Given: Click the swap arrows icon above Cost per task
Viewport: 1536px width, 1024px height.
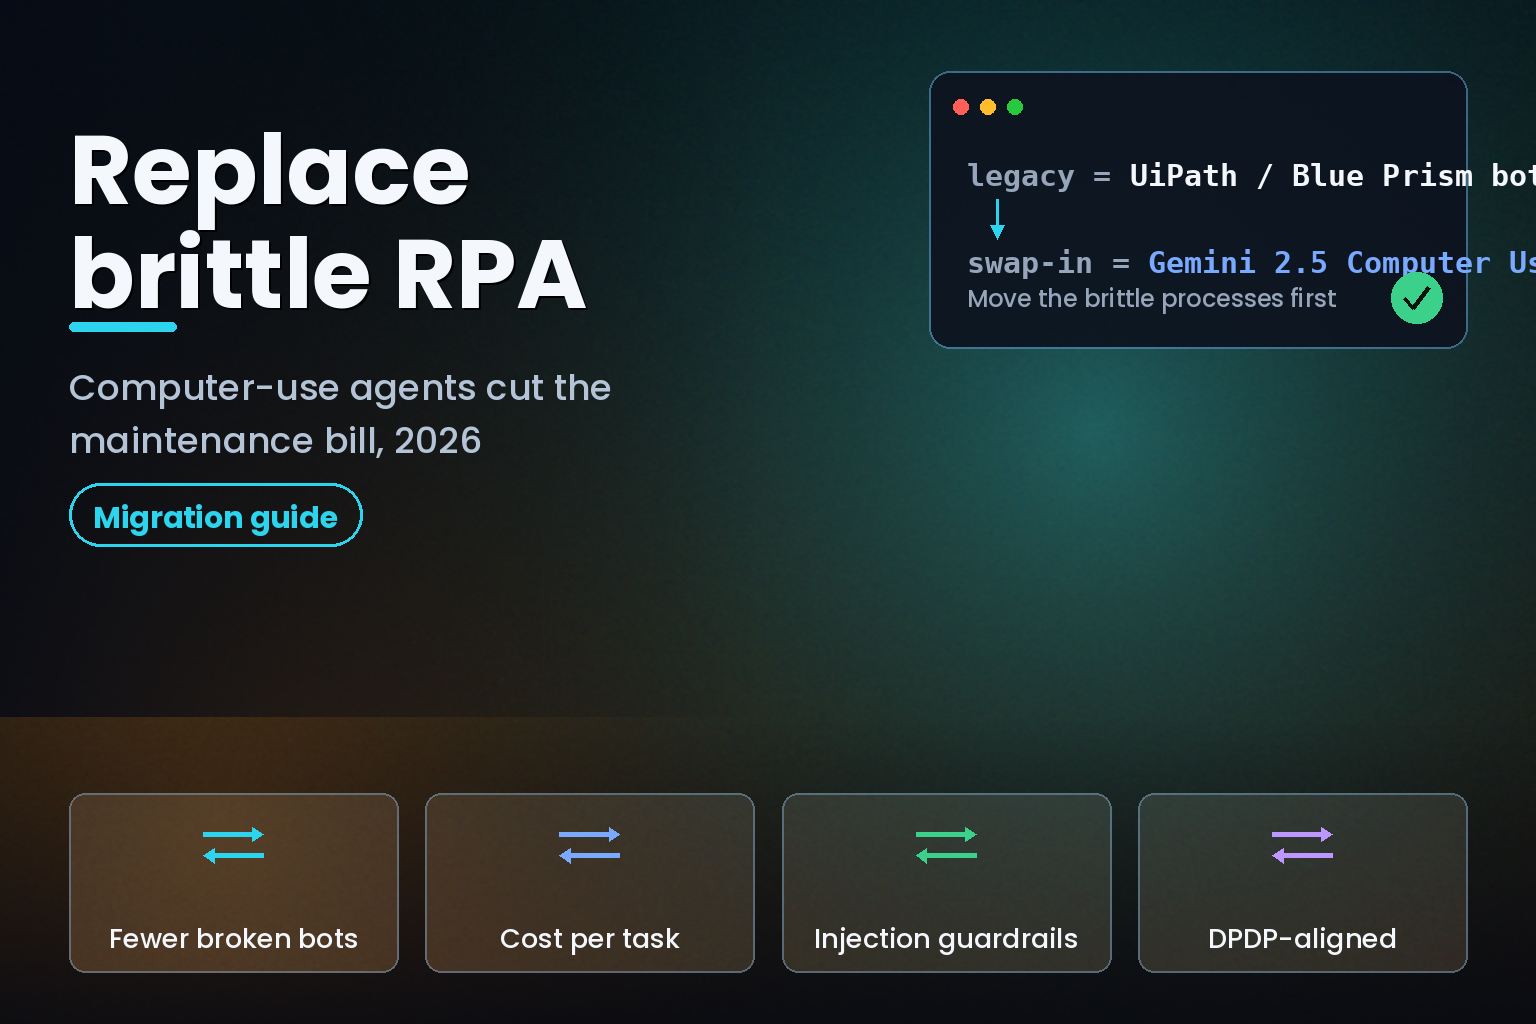Looking at the screenshot, I should pos(590,845).
